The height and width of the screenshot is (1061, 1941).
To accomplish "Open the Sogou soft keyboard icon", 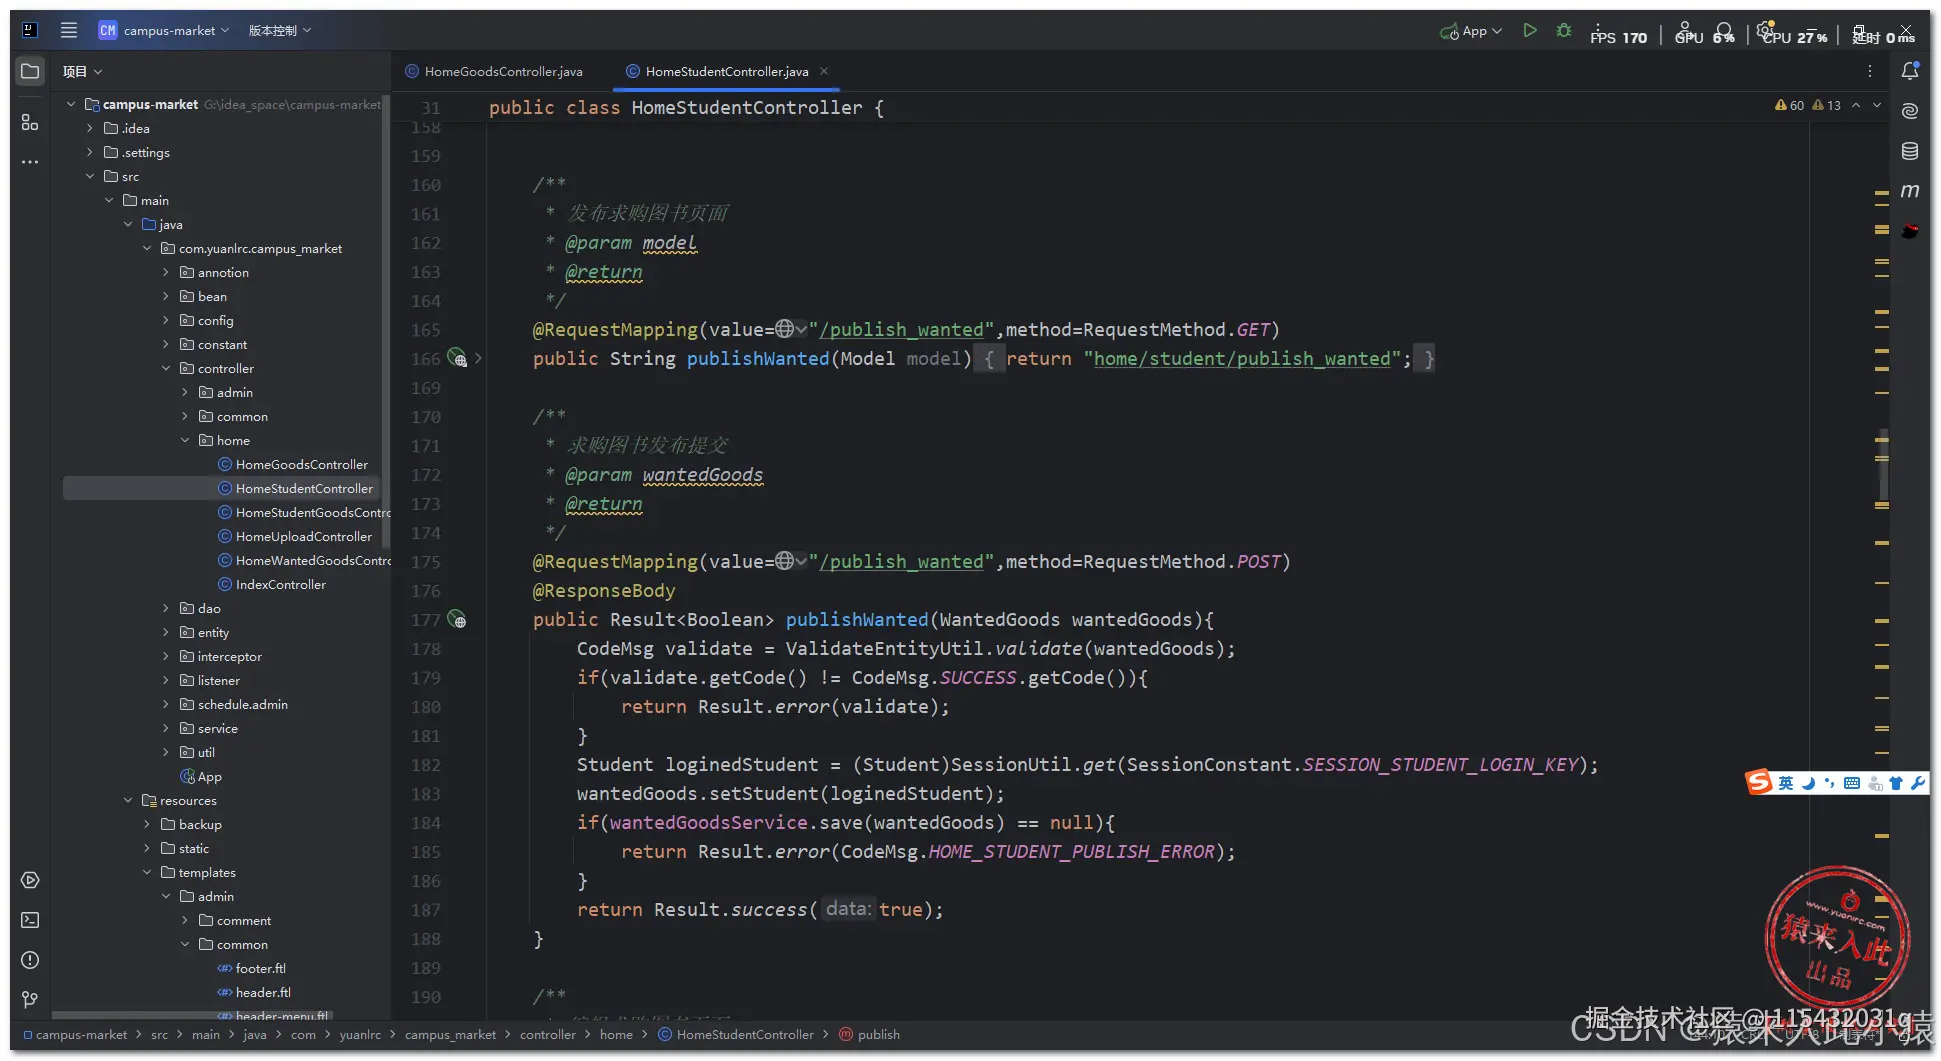I will [x=1852, y=783].
